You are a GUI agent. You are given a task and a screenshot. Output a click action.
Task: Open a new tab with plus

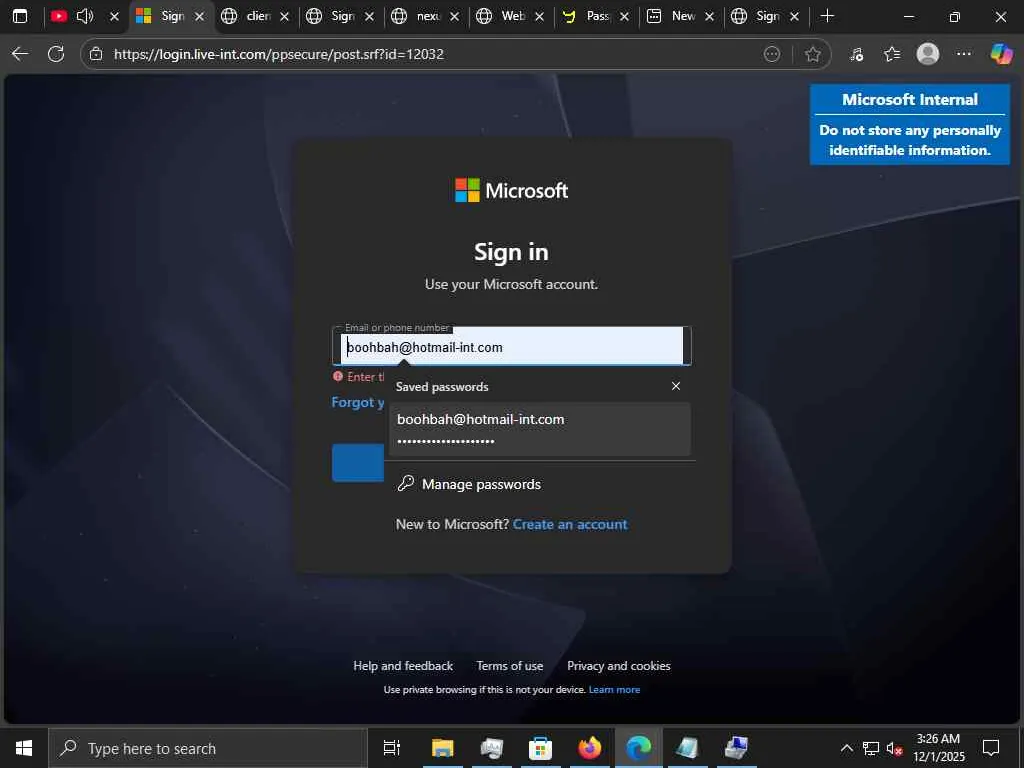(827, 16)
